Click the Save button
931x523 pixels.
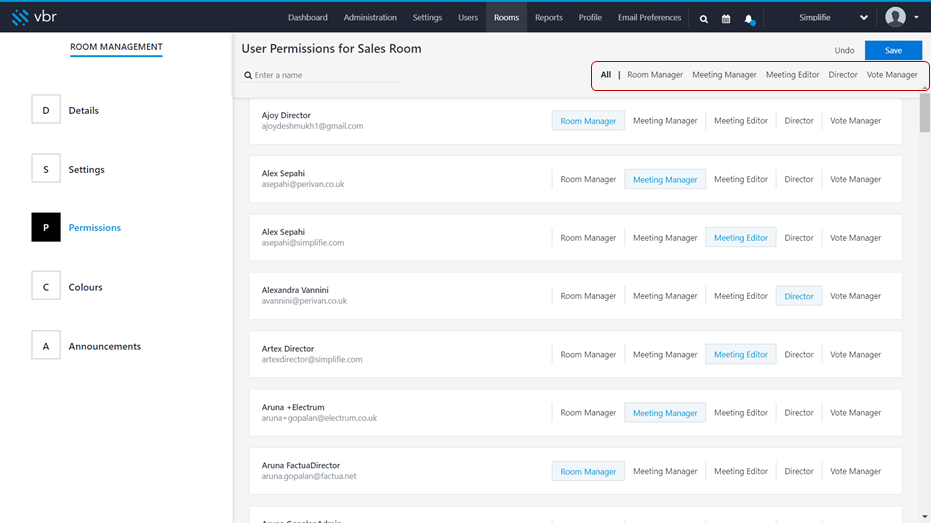(x=893, y=50)
